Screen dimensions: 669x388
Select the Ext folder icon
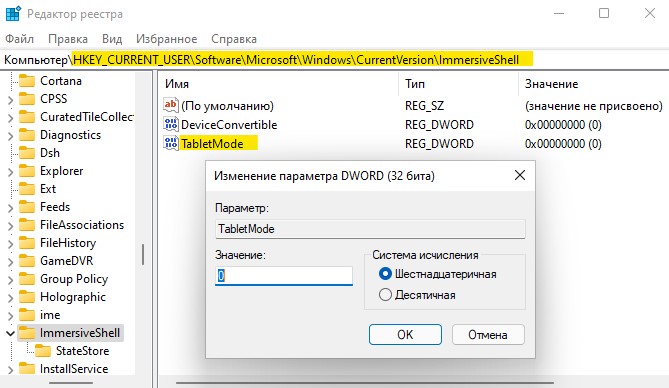click(x=27, y=189)
